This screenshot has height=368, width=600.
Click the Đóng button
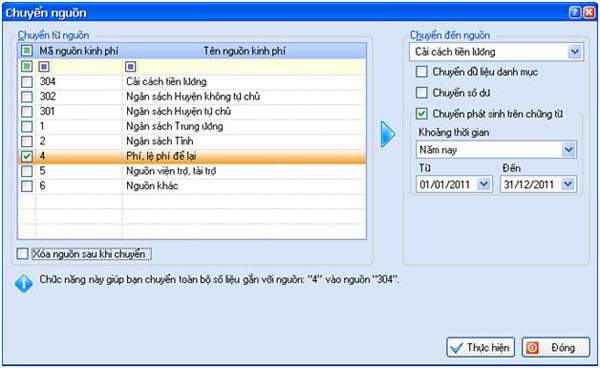[x=556, y=347]
